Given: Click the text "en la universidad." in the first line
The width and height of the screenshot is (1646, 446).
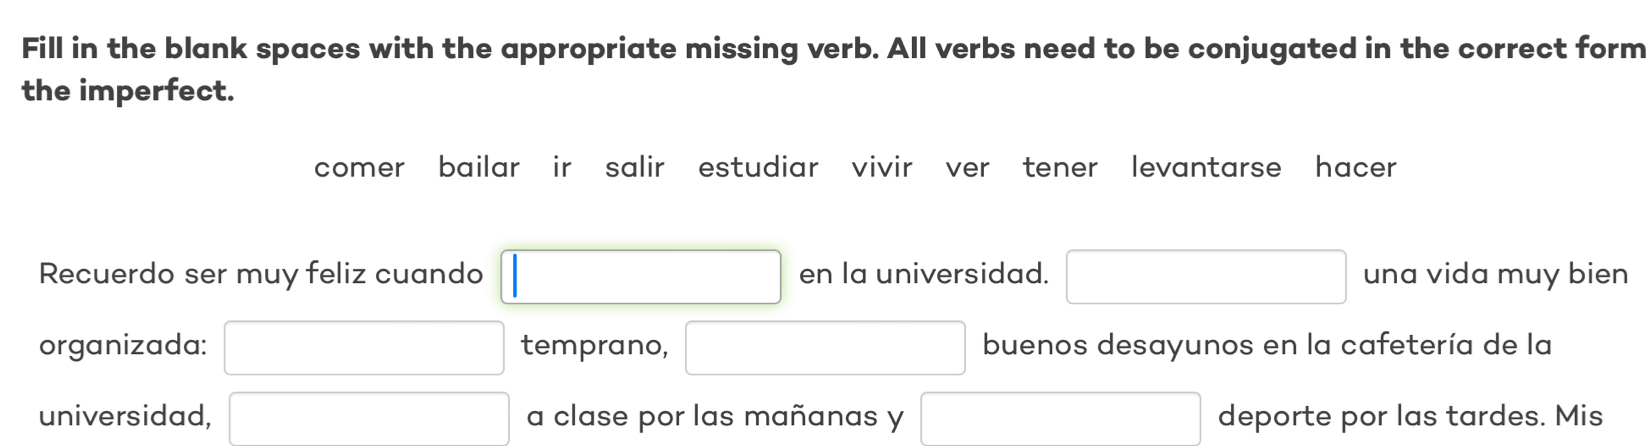Looking at the screenshot, I should click(x=924, y=274).
